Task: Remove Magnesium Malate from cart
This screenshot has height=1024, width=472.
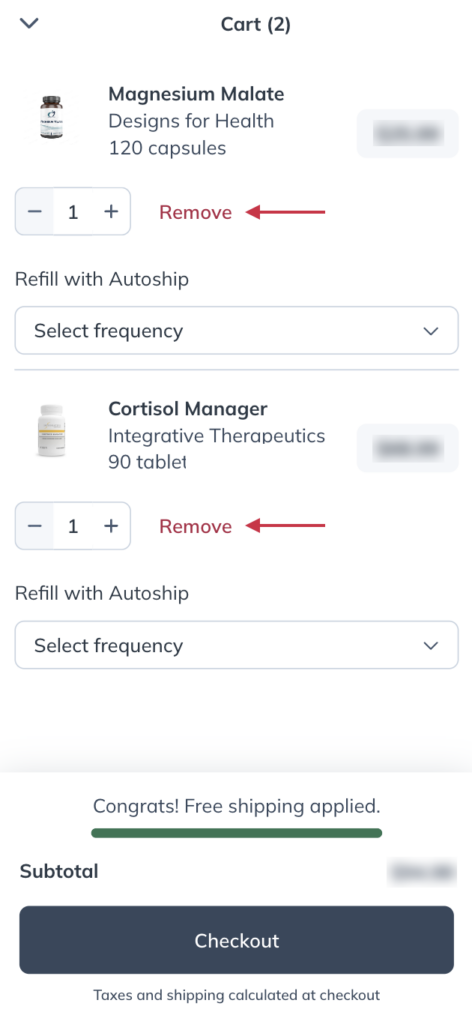Action: (195, 212)
